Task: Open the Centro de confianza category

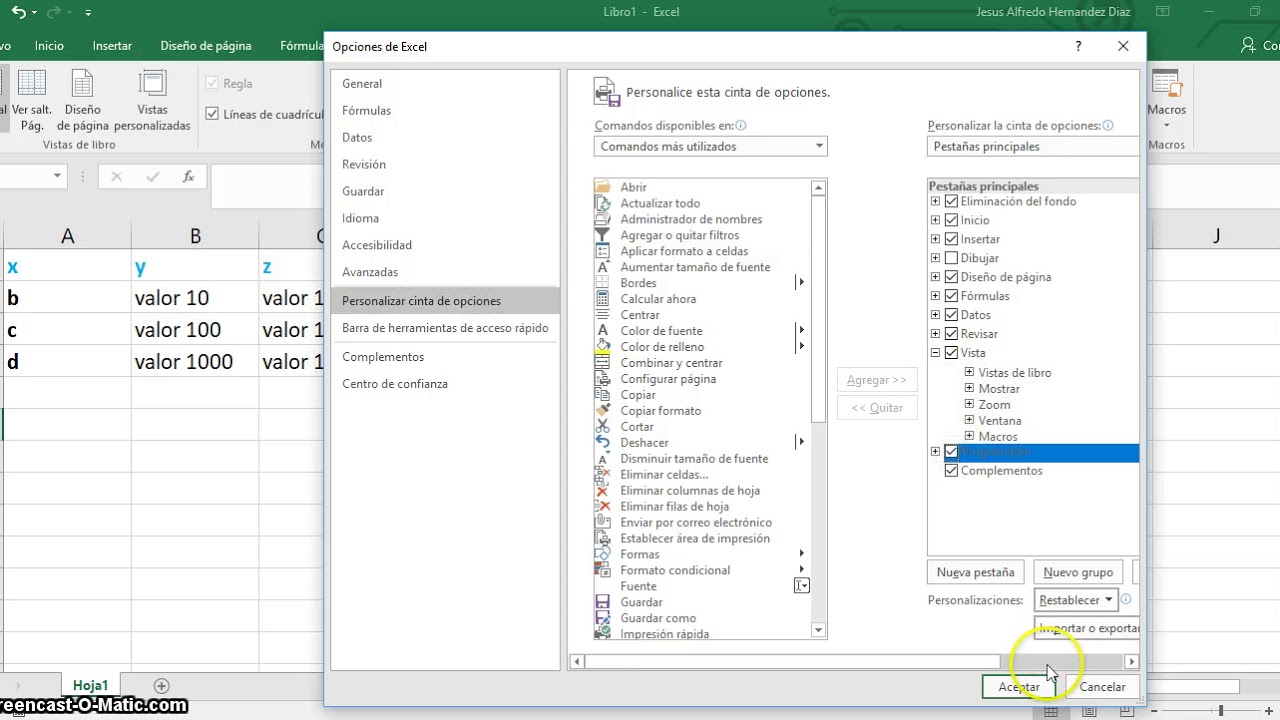Action: pyautogui.click(x=445, y=384)
